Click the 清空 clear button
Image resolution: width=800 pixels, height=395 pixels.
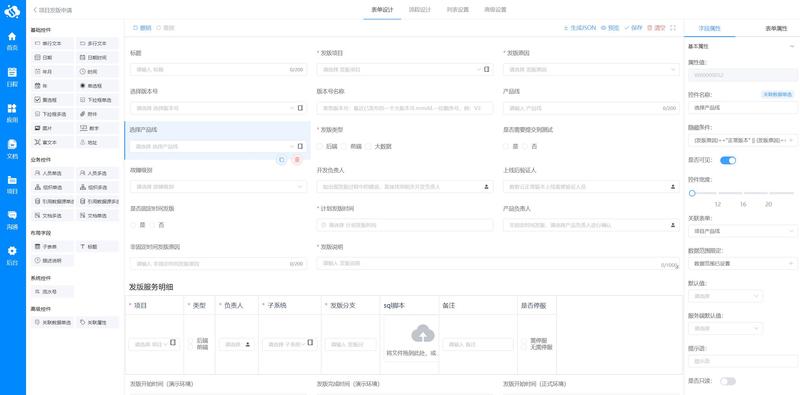click(x=656, y=28)
